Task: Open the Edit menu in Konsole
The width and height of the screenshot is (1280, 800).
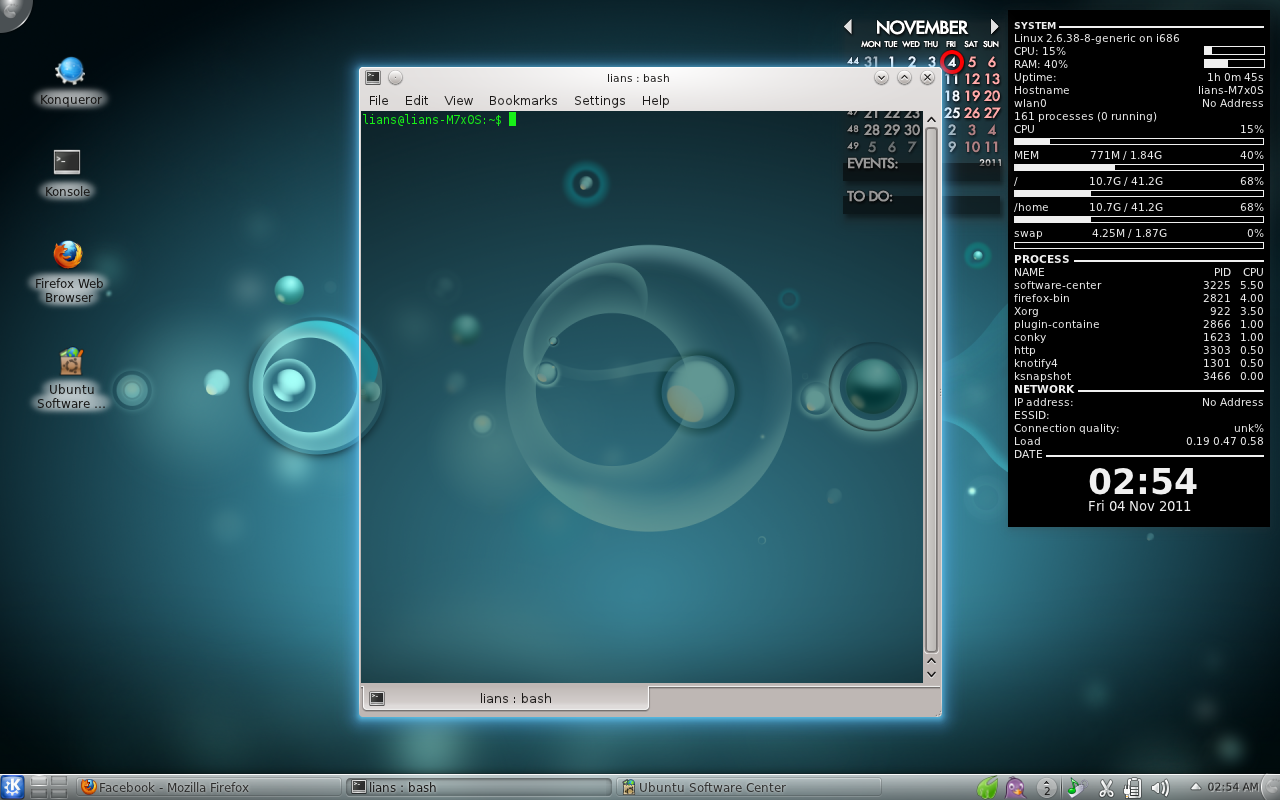Action: [x=416, y=100]
